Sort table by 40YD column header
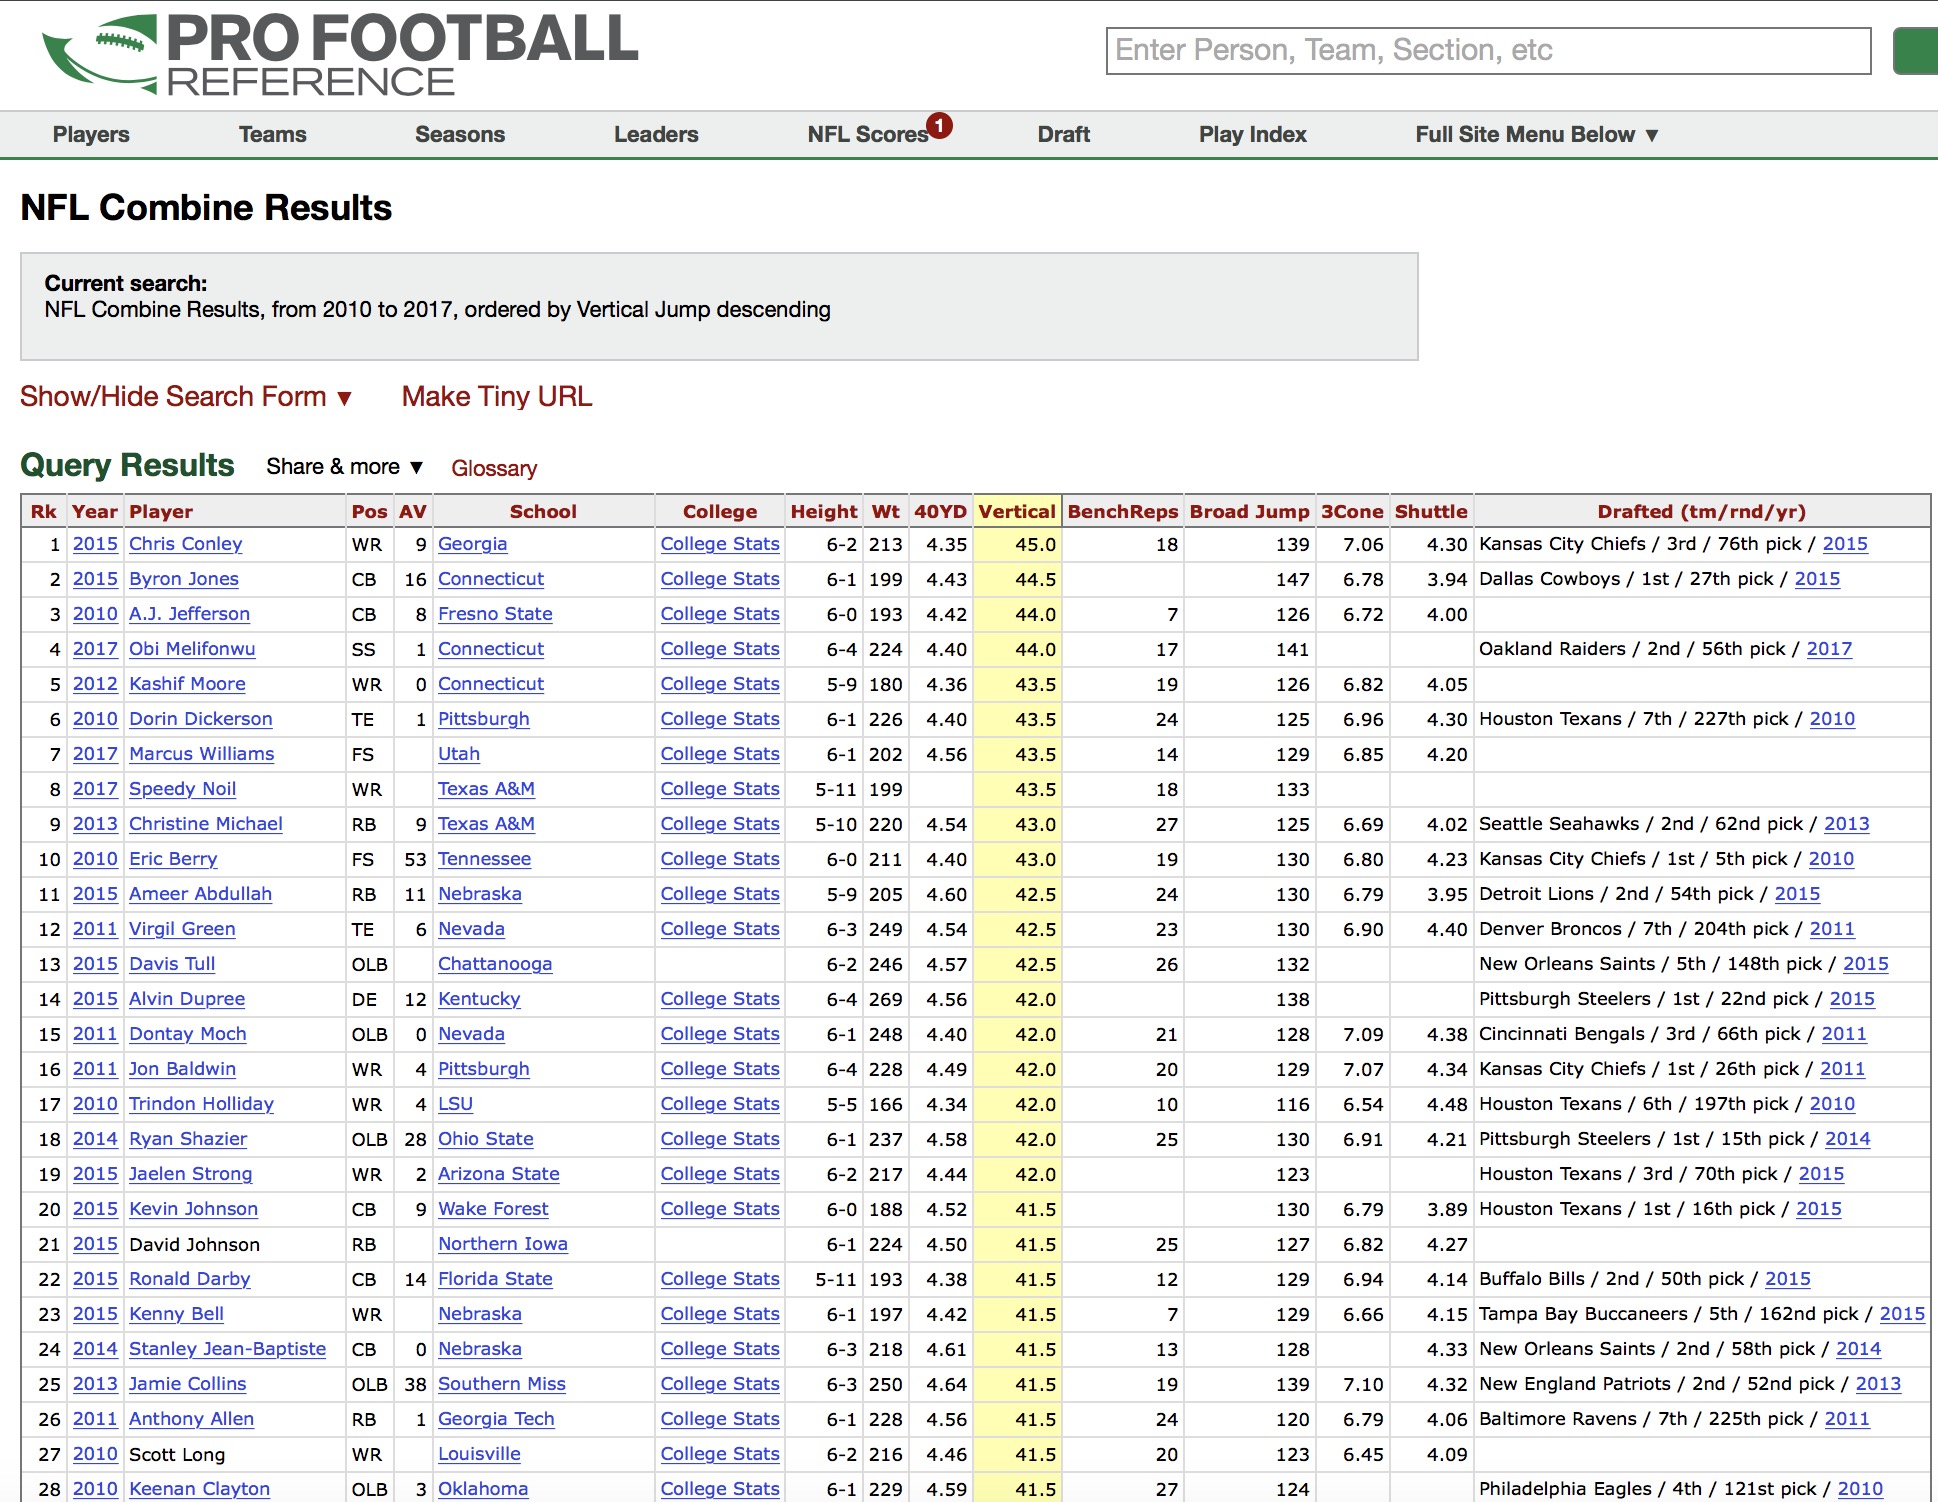 click(939, 511)
